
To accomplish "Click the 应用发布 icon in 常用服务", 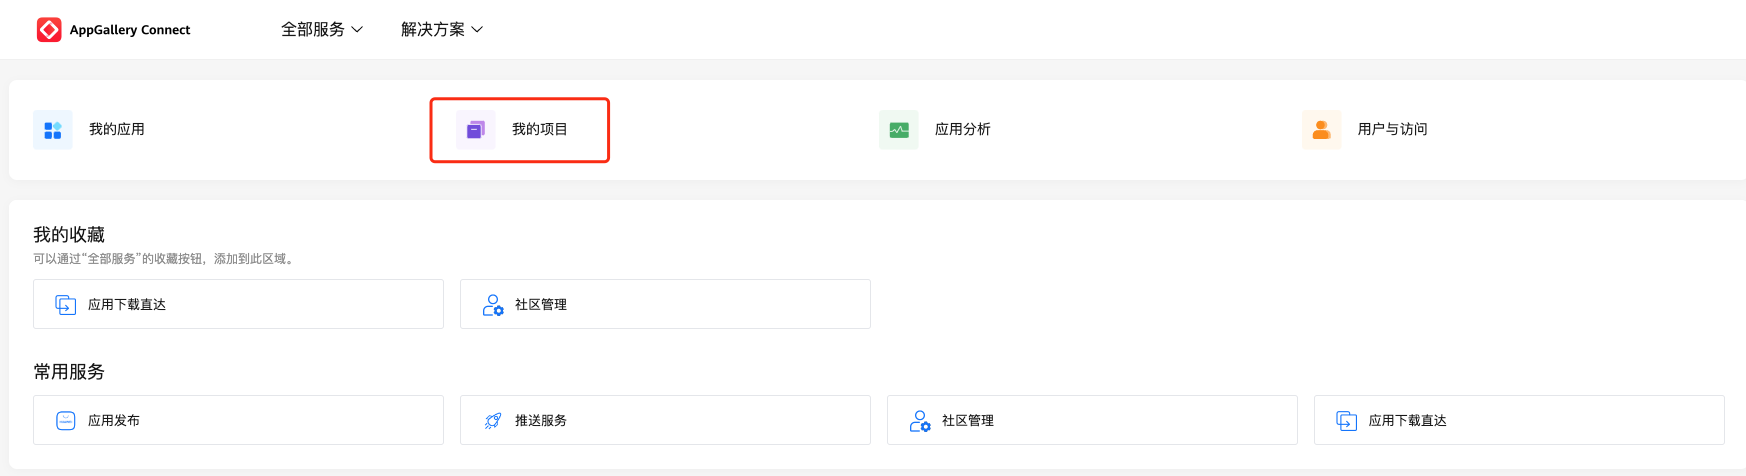I will (66, 421).
